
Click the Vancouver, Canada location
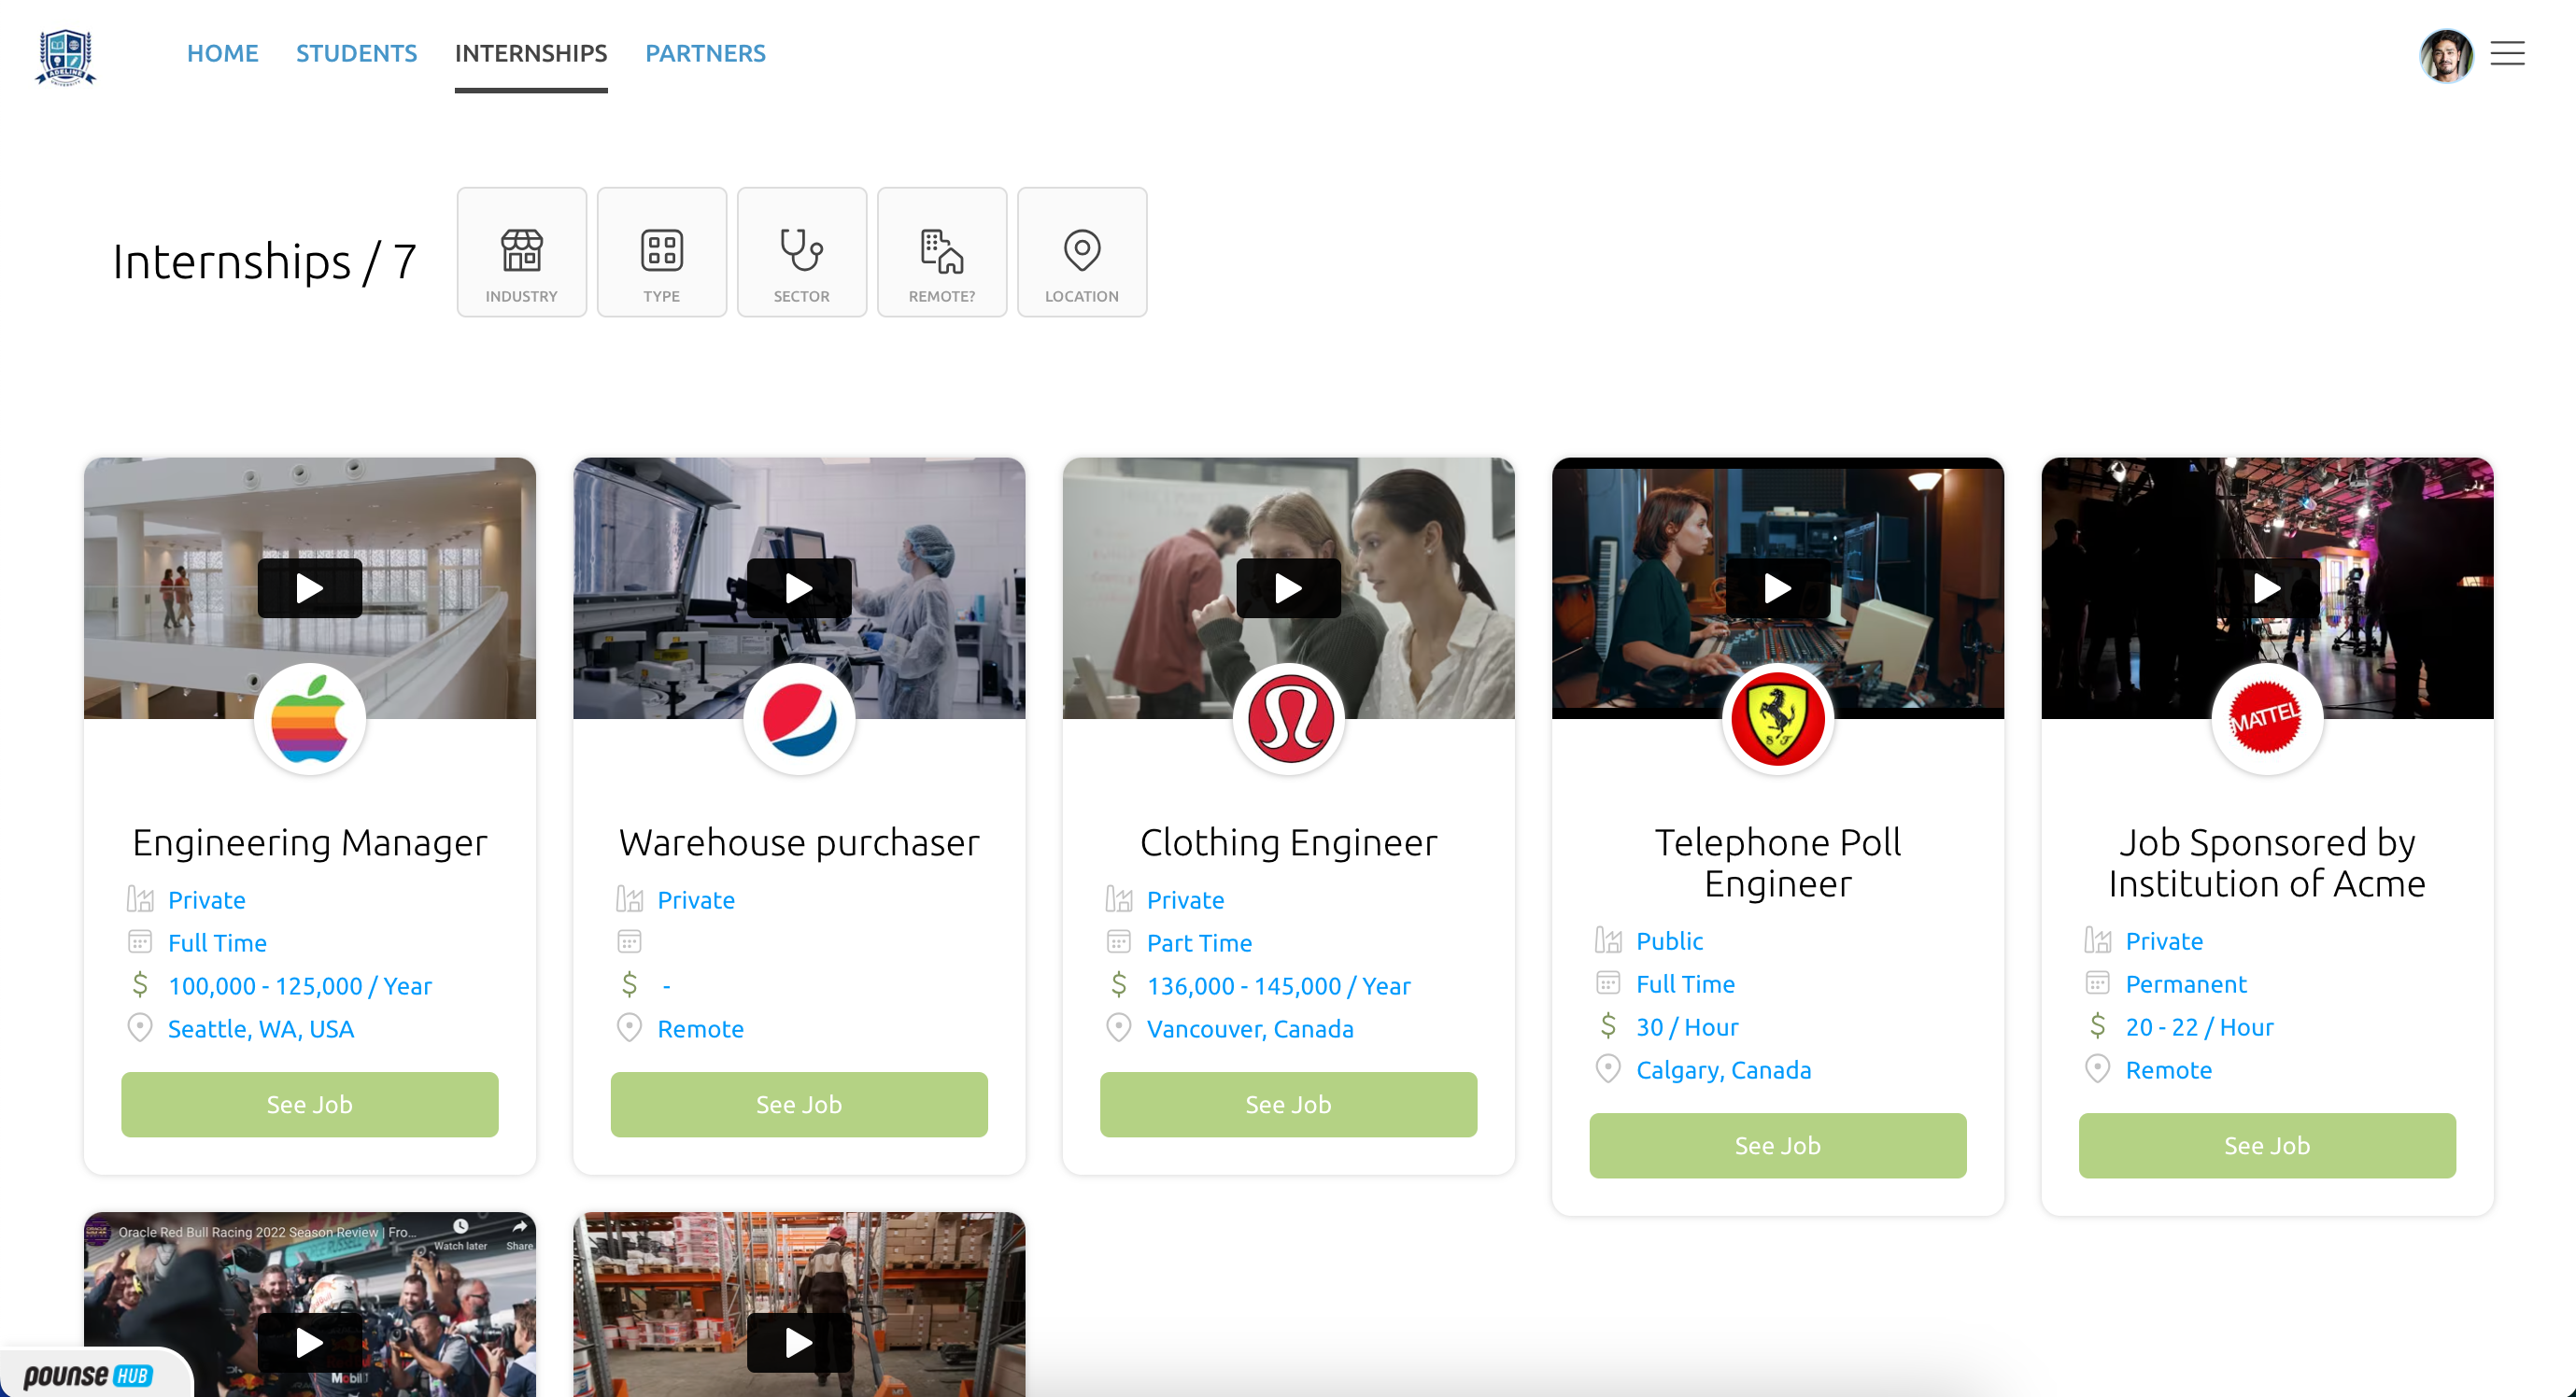coord(1249,1029)
